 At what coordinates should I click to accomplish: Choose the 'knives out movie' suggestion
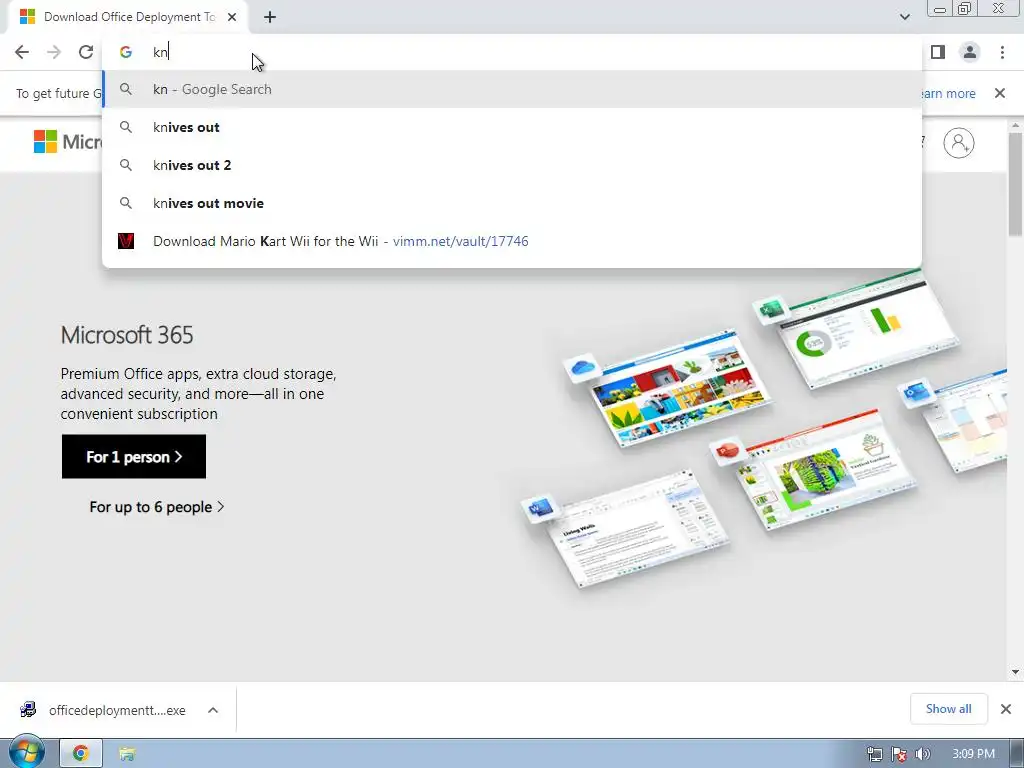pyautogui.click(x=512, y=203)
